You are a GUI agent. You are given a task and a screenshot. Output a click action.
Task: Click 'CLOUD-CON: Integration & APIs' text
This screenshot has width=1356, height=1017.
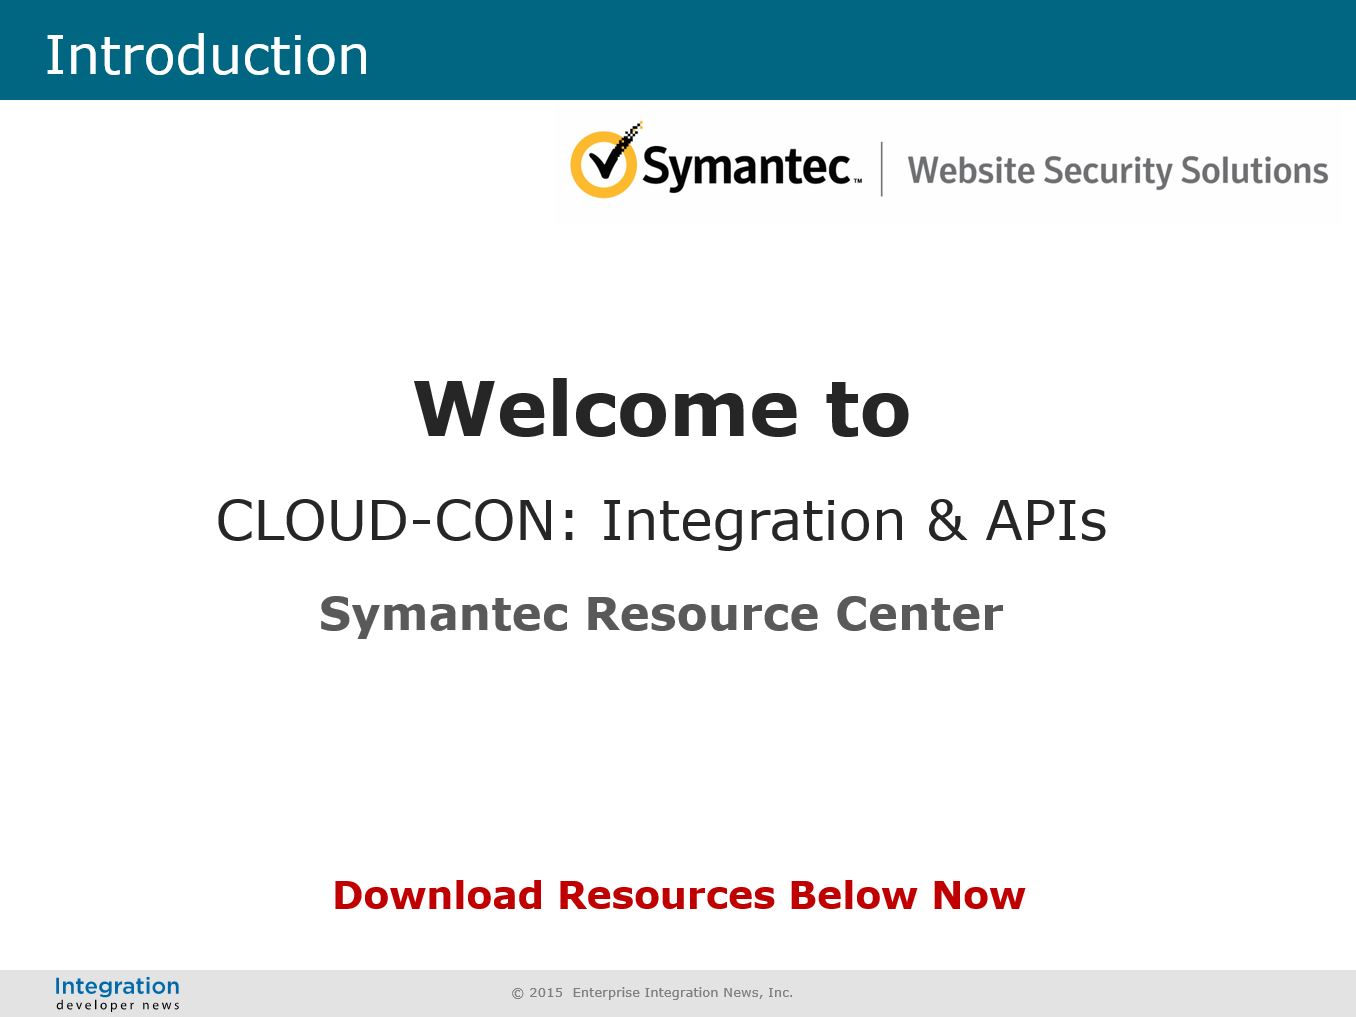tap(662, 521)
